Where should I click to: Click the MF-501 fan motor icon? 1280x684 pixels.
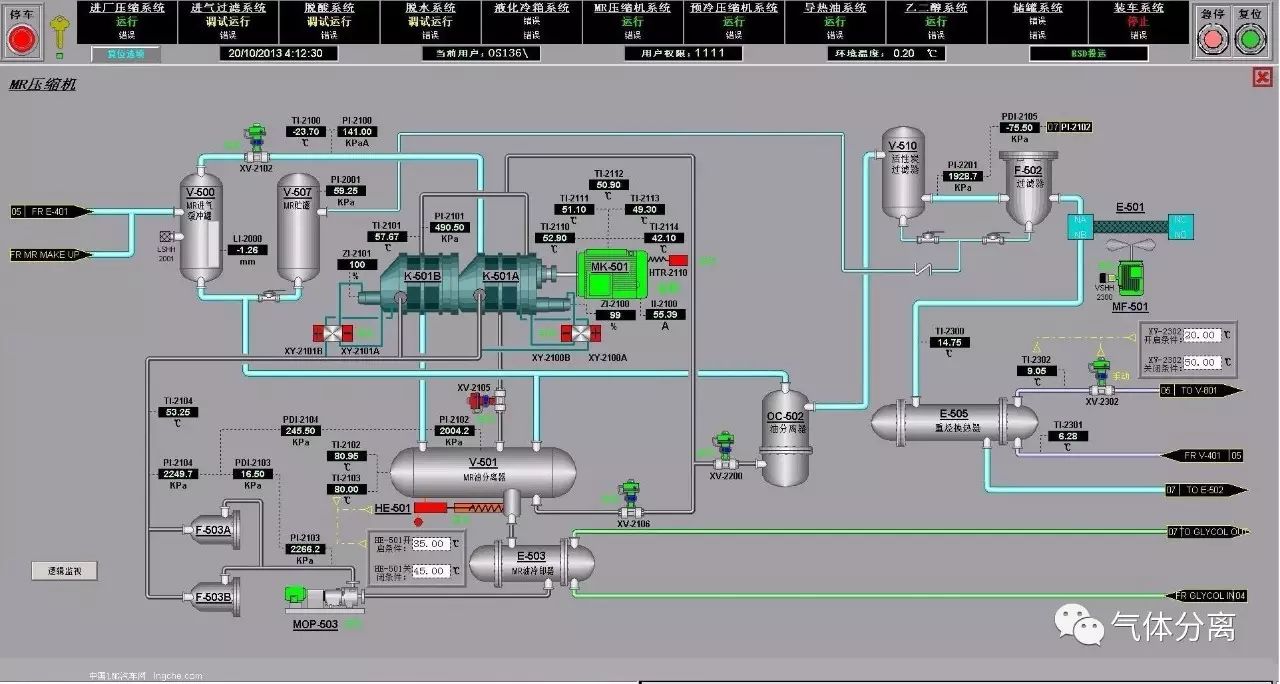tap(1130, 278)
